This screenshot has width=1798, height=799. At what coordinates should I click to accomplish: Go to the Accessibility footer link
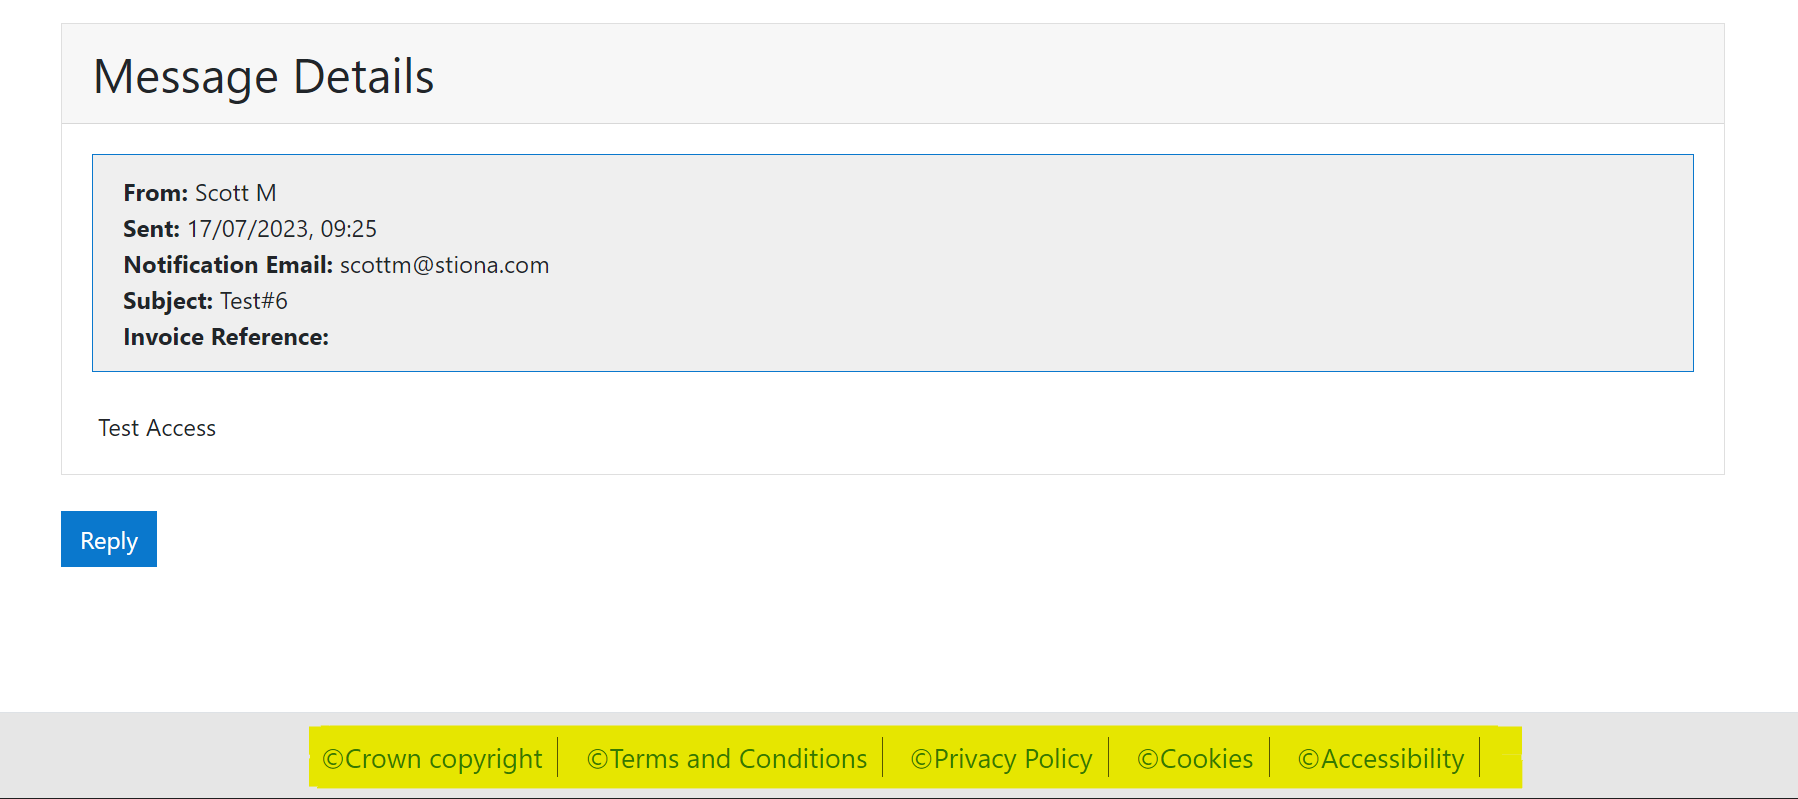[x=1392, y=759]
